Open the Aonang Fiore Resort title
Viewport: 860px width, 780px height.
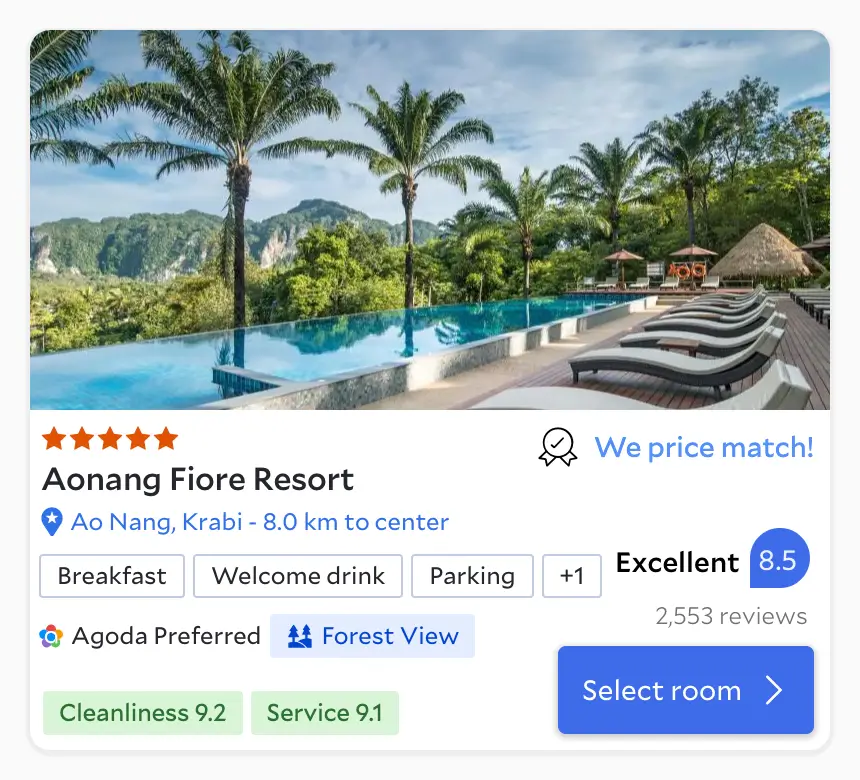click(198, 479)
